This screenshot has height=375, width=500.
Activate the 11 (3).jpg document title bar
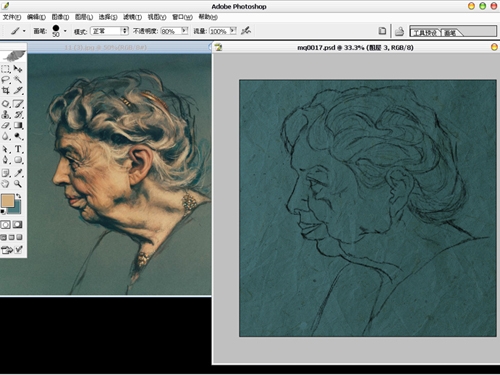[x=105, y=48]
